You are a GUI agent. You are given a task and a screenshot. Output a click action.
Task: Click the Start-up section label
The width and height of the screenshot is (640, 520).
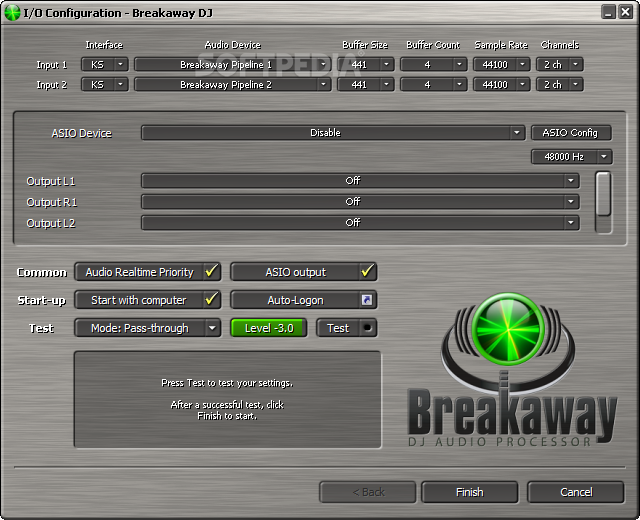point(41,300)
